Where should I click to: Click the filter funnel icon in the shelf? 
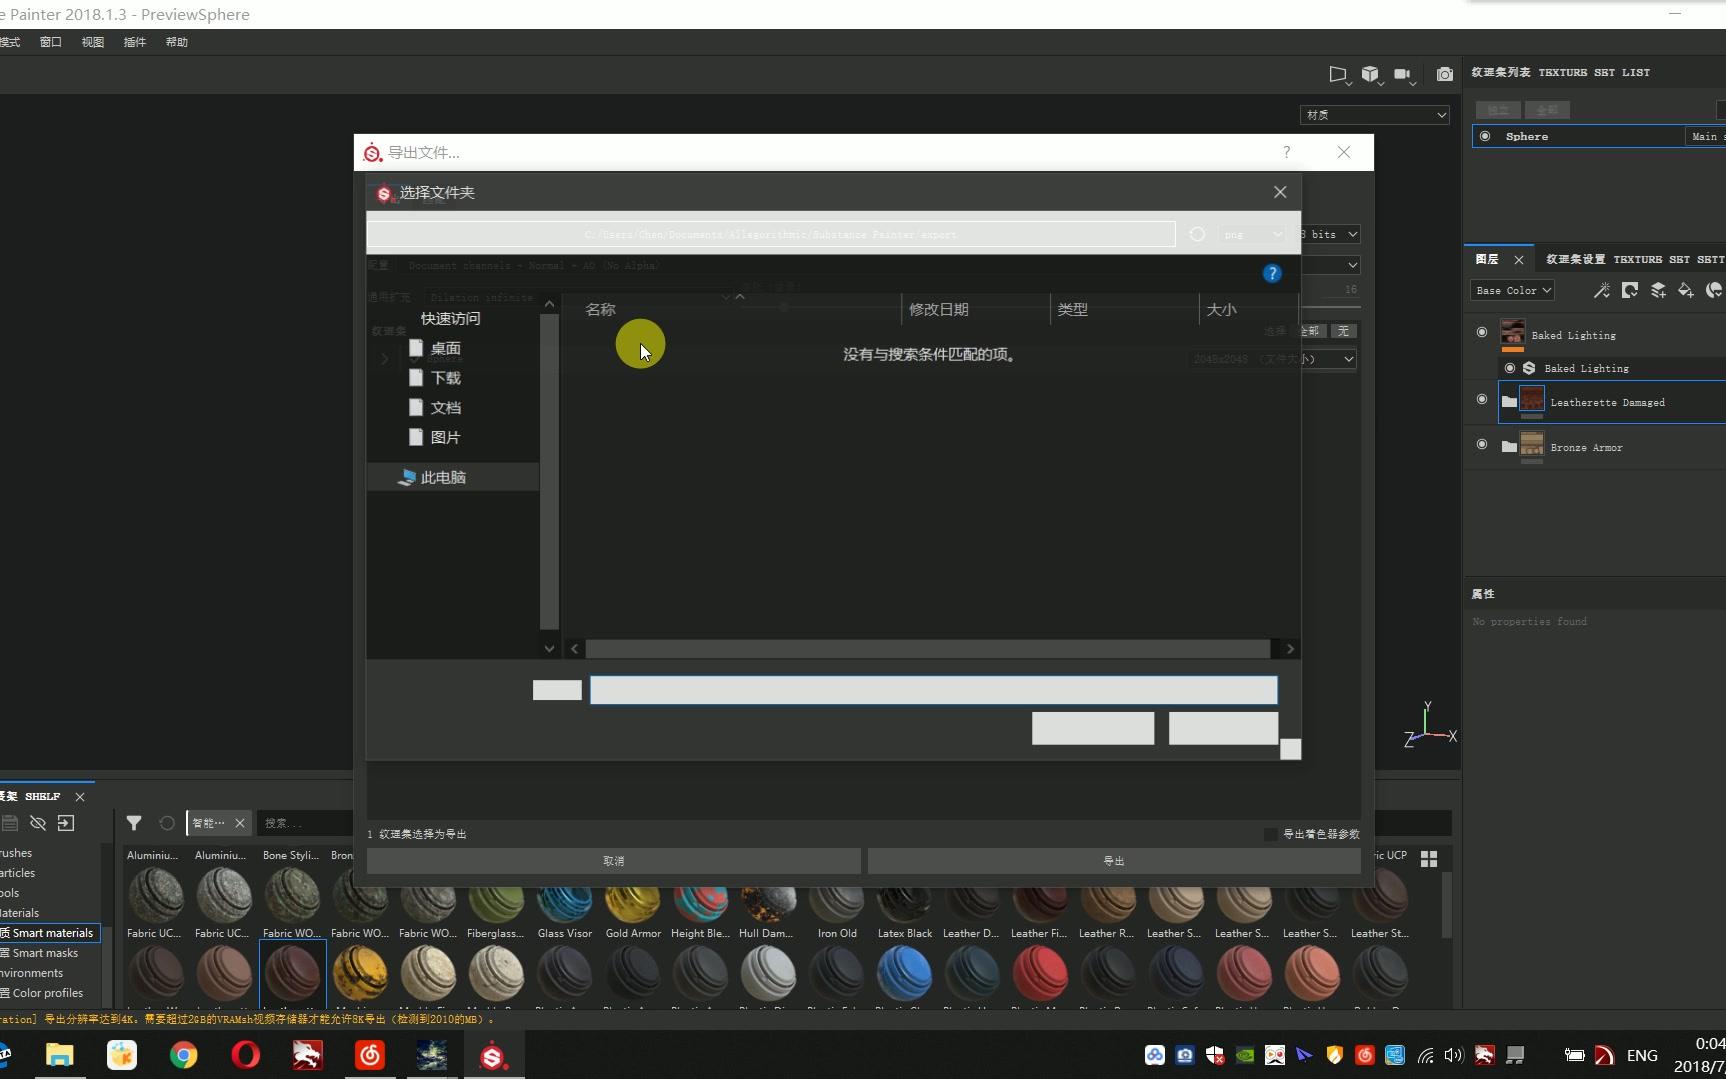(x=134, y=823)
